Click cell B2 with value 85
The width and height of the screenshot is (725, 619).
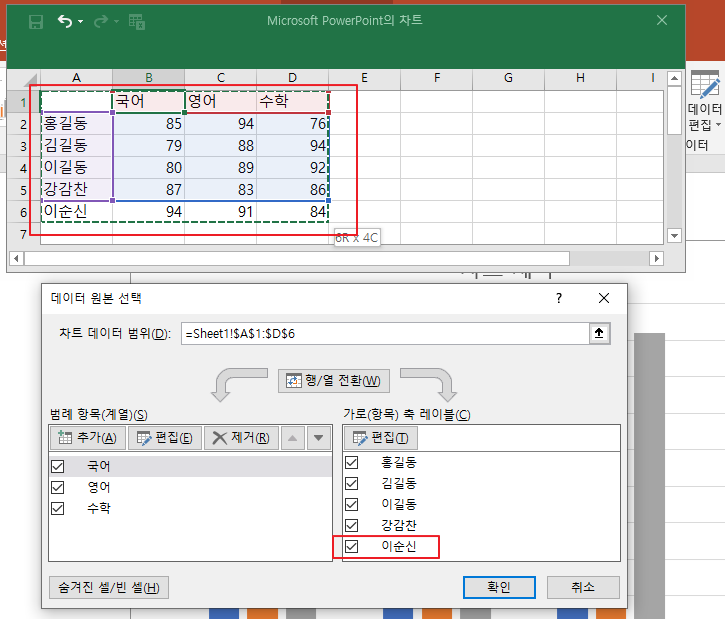click(148, 123)
